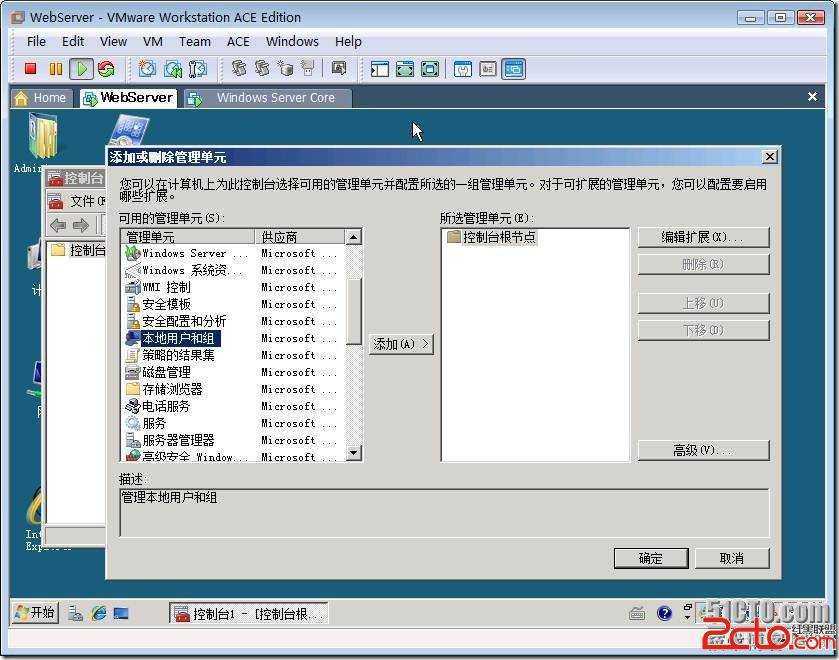Open the Team menu
This screenshot has height=660, width=839.
coord(195,41)
